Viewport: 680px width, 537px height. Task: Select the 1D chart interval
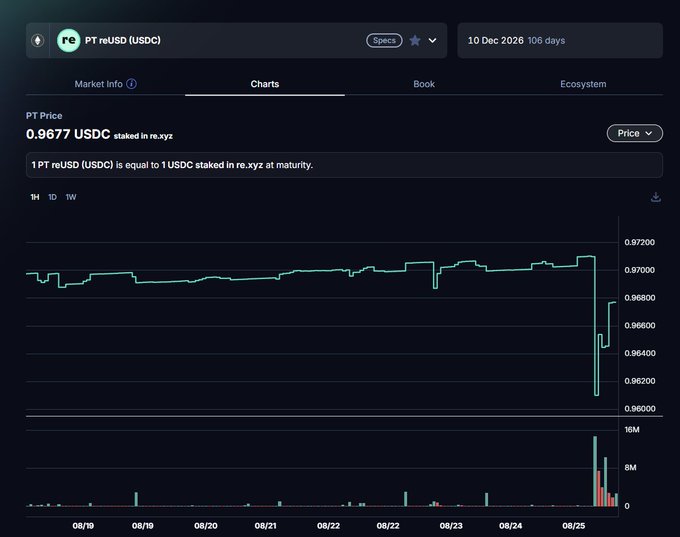[52, 197]
